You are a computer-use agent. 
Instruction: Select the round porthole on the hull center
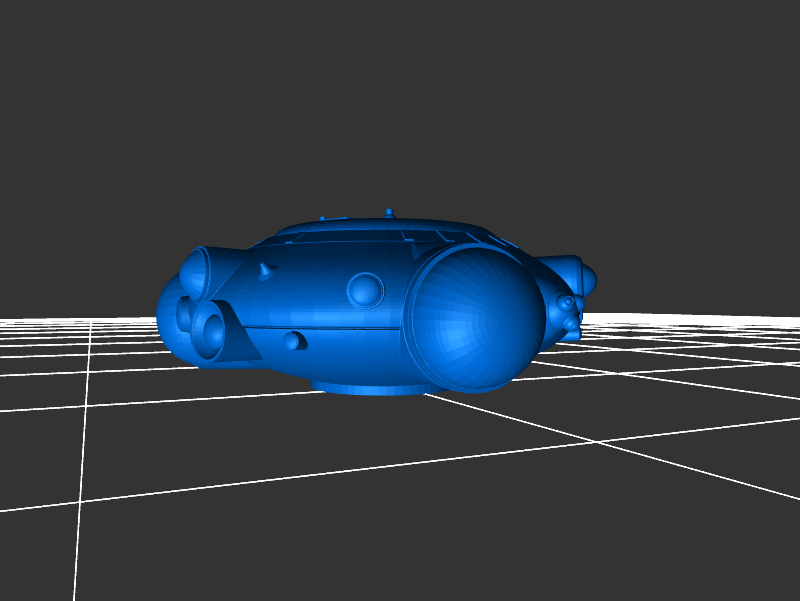coord(365,289)
